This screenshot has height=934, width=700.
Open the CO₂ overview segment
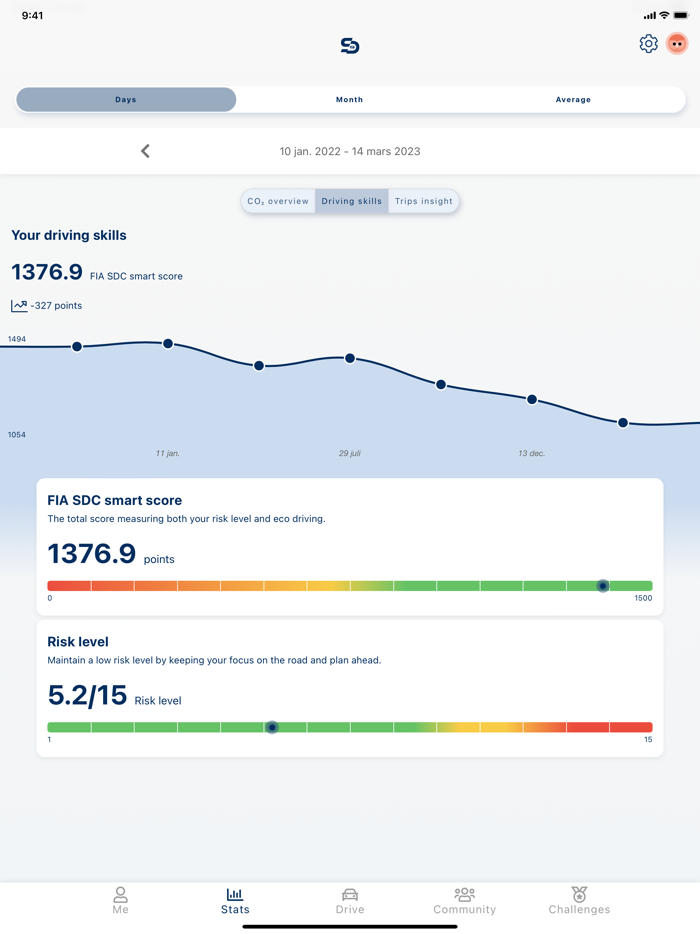point(278,201)
